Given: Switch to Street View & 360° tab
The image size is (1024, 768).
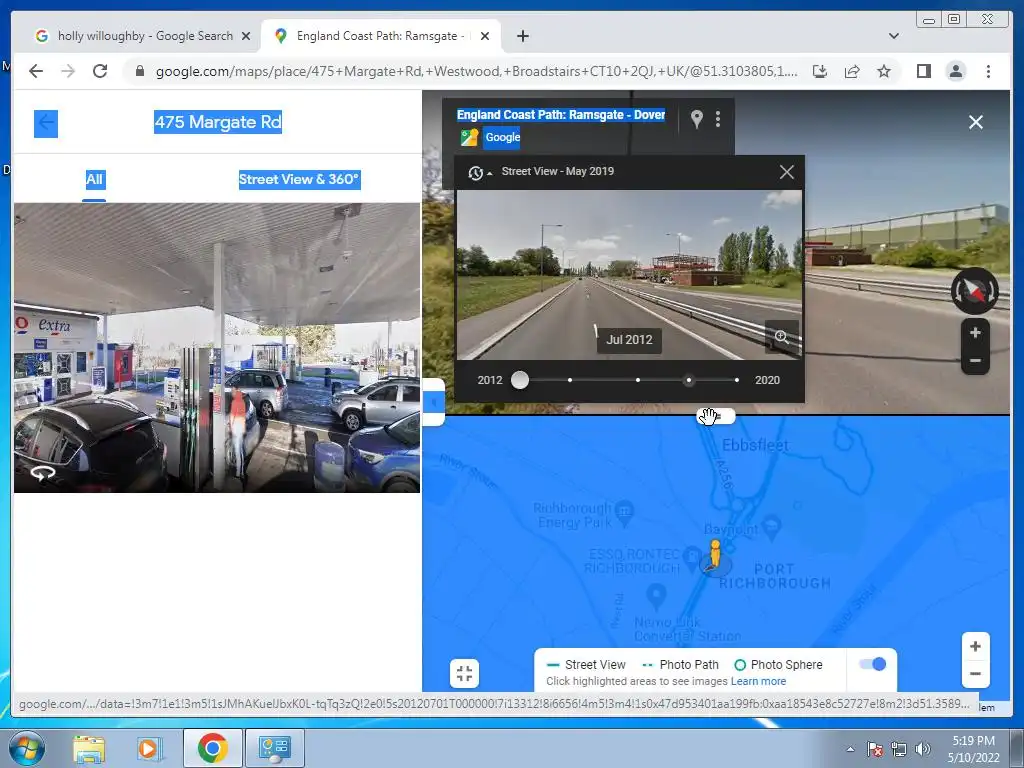Looking at the screenshot, I should [299, 180].
